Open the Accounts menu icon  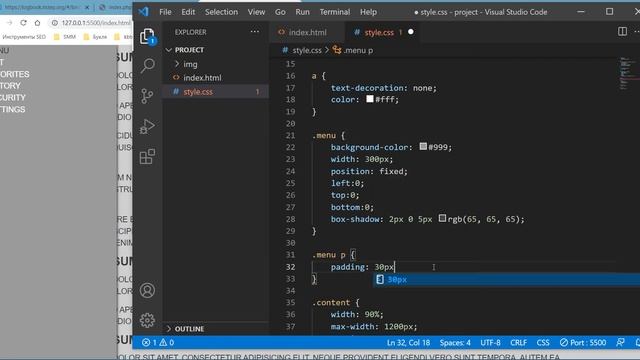147,291
